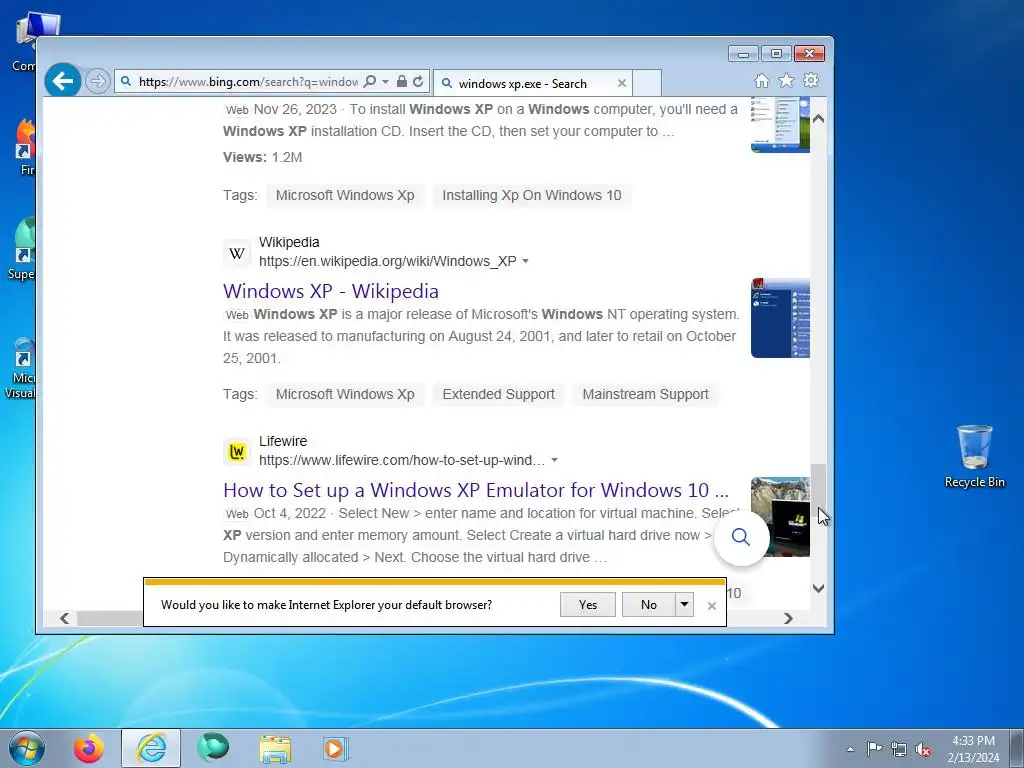Viewport: 1024px width, 768px height.
Task: Refresh the page with reload icon
Action: coord(418,81)
